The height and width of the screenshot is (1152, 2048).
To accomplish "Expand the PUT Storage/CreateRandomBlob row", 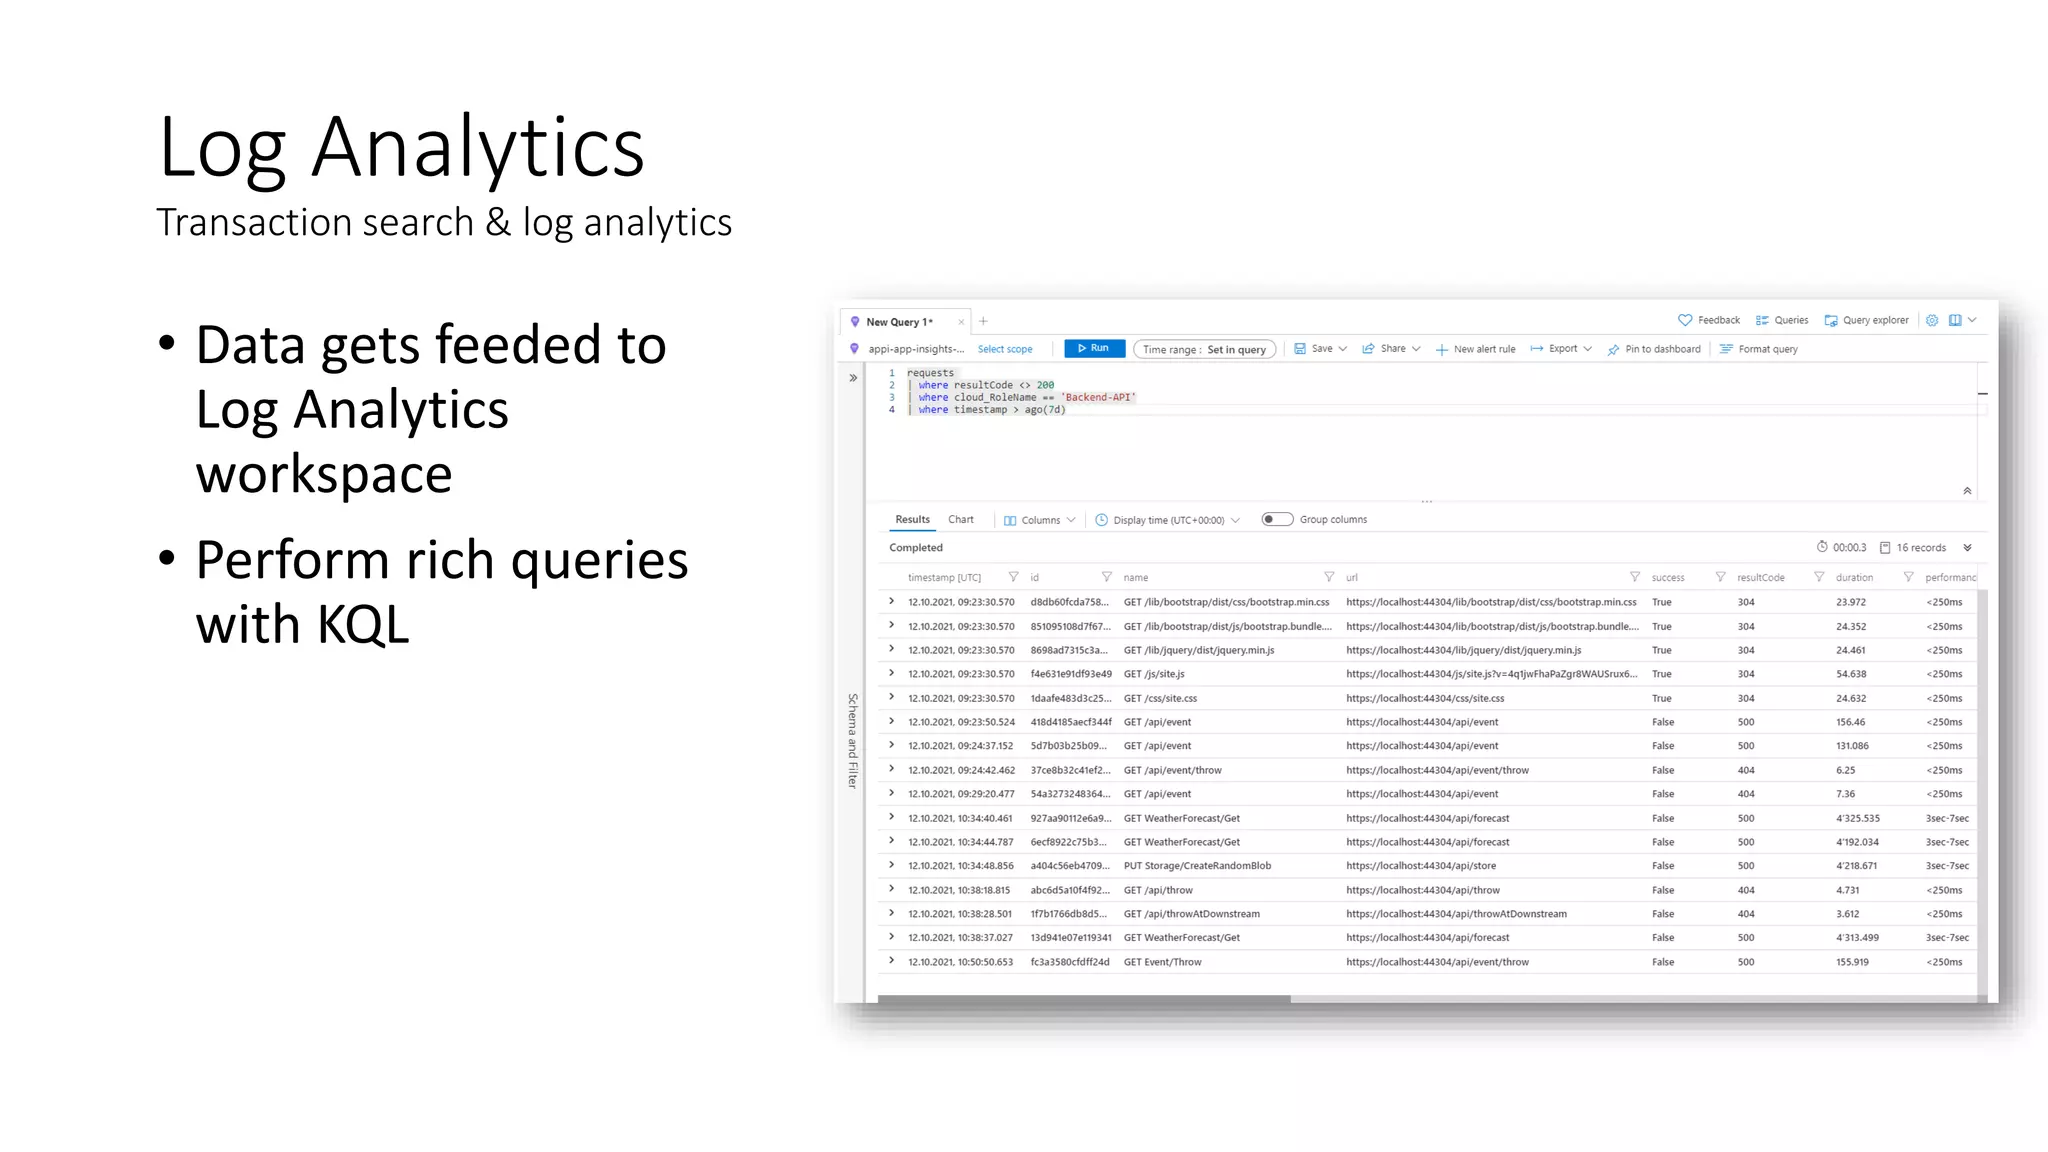I will tap(892, 865).
